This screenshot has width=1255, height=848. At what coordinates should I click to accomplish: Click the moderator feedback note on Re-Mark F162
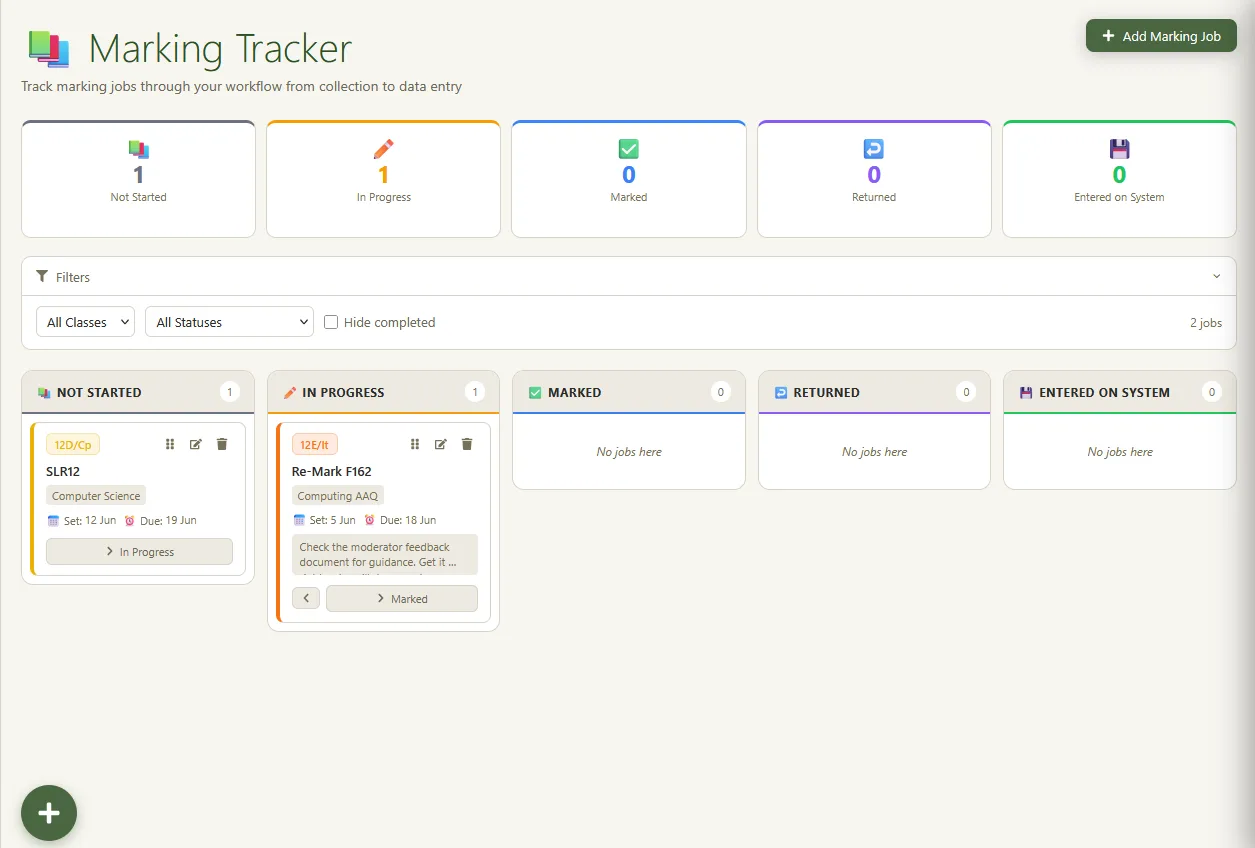click(385, 555)
